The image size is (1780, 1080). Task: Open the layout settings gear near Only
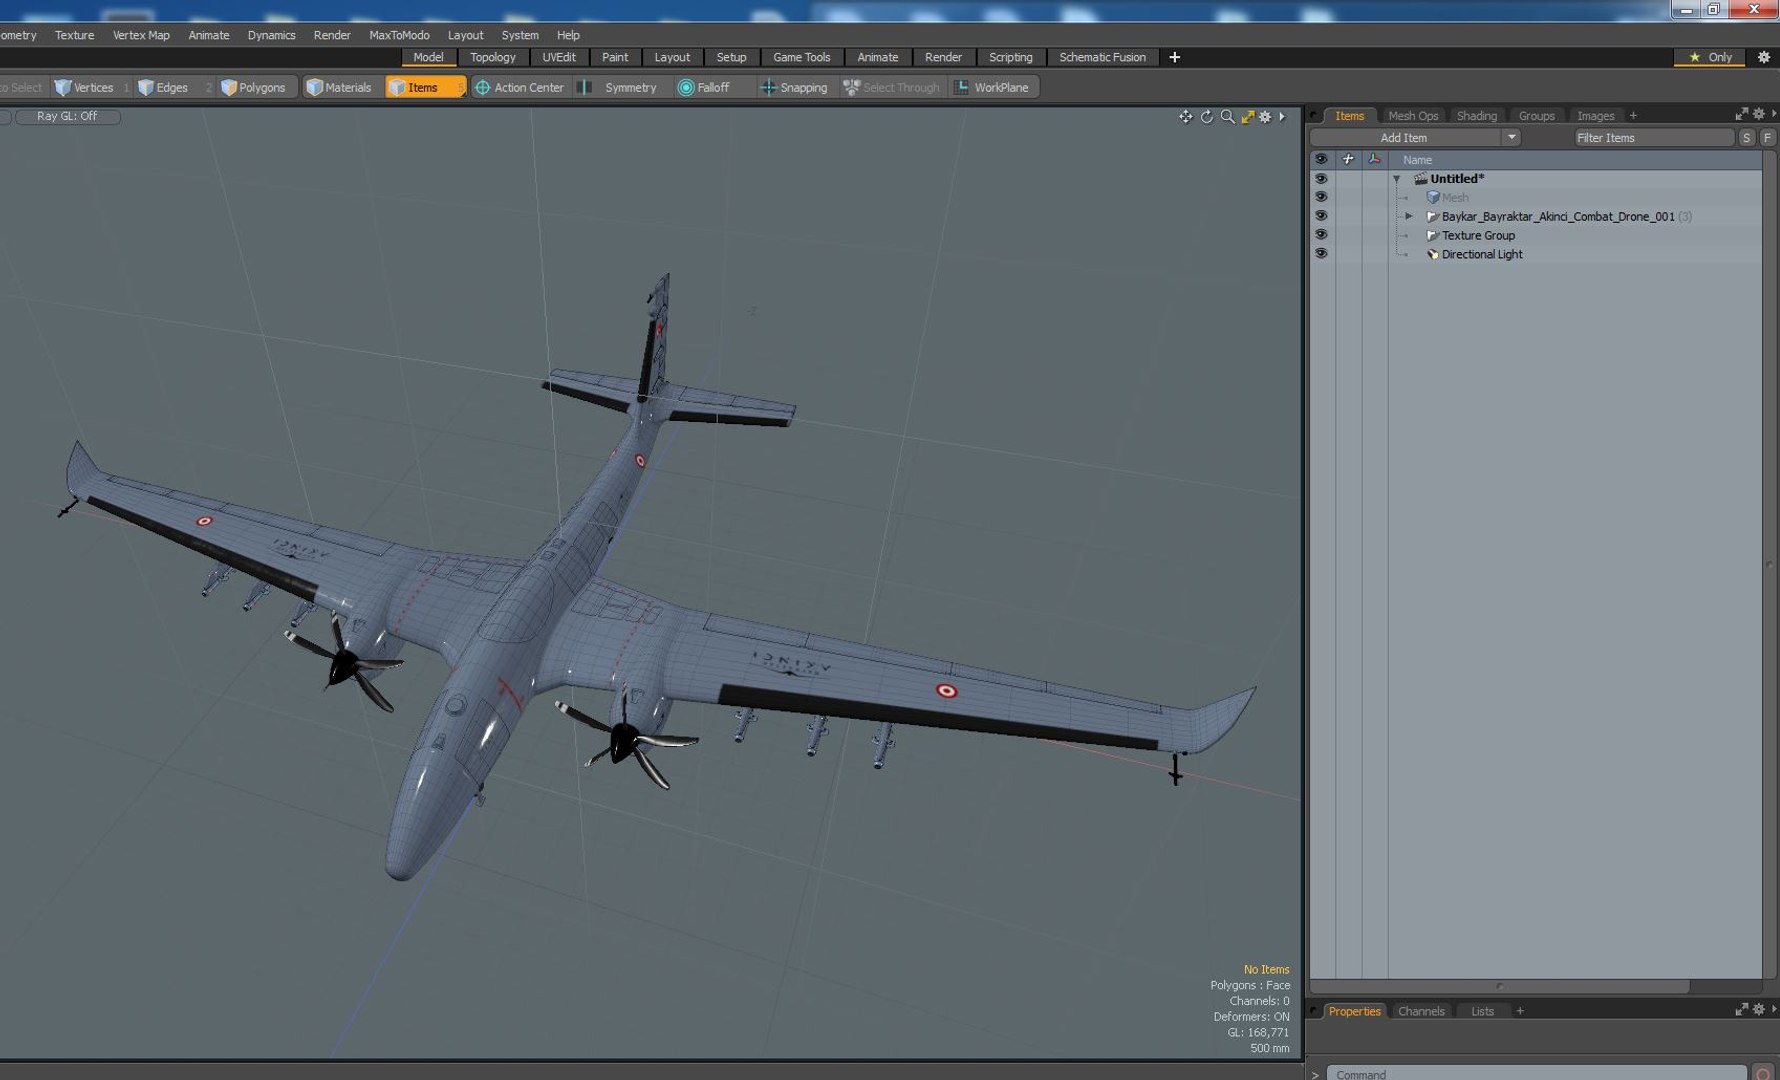(1763, 57)
